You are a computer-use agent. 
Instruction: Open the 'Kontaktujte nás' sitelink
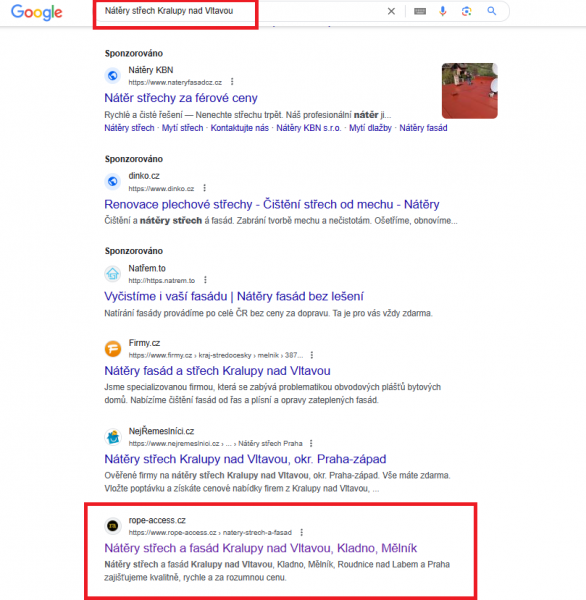click(240, 128)
